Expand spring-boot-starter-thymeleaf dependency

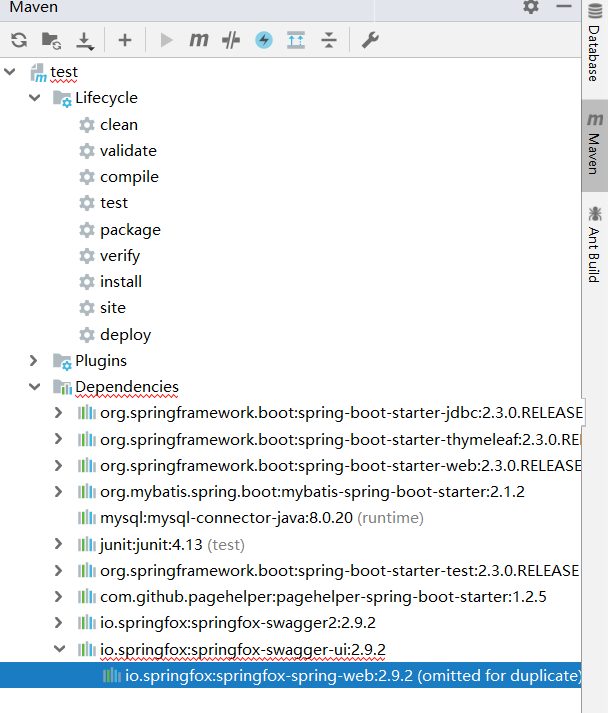(x=59, y=439)
